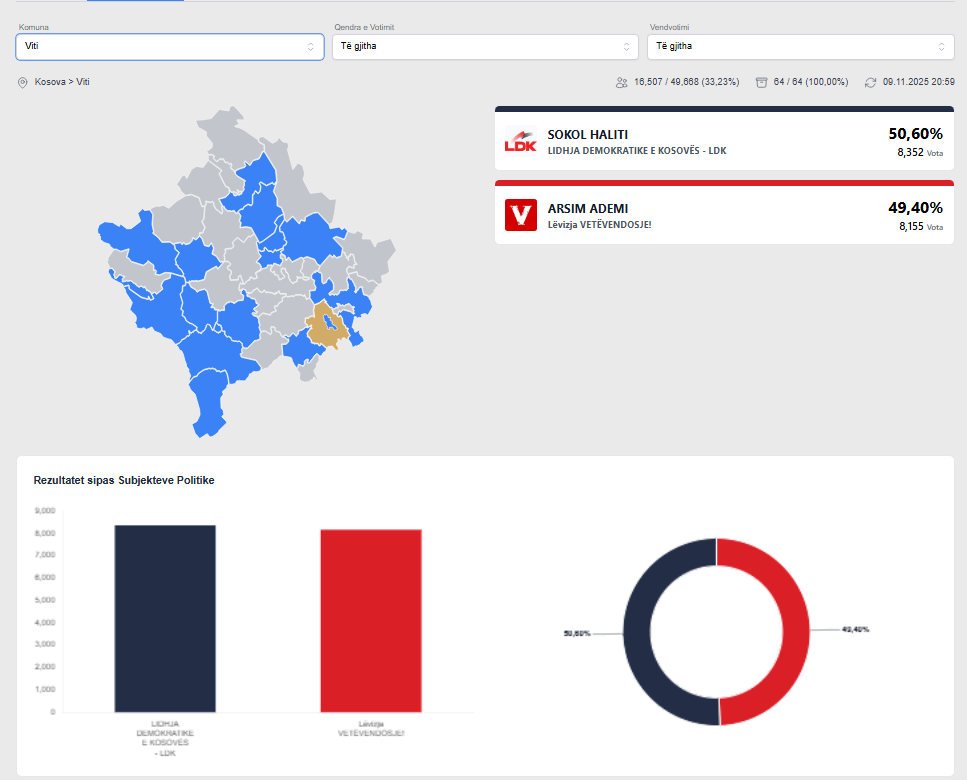Click the Vetëvendosje red V logo
Viewport: 967px width, 780px height.
pos(520,215)
